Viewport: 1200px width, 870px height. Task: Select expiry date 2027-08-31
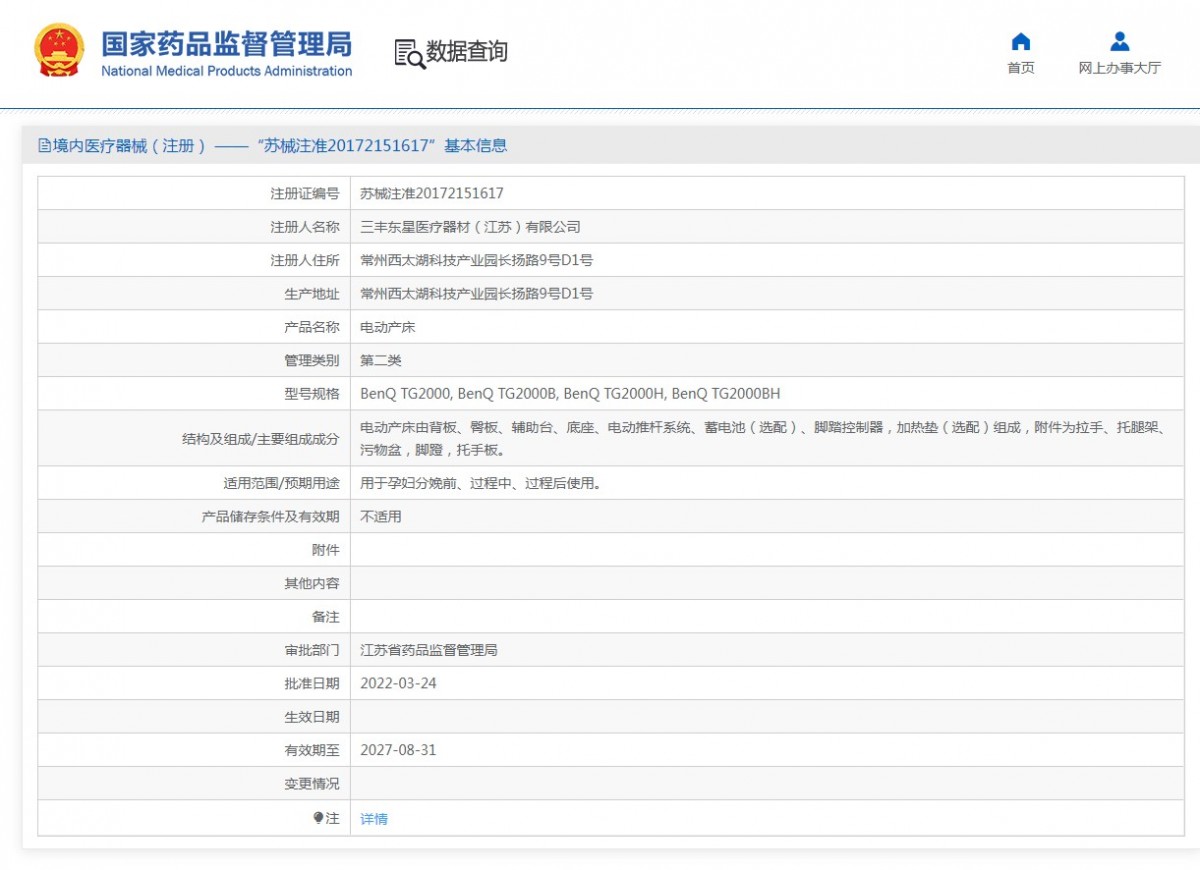tap(398, 750)
